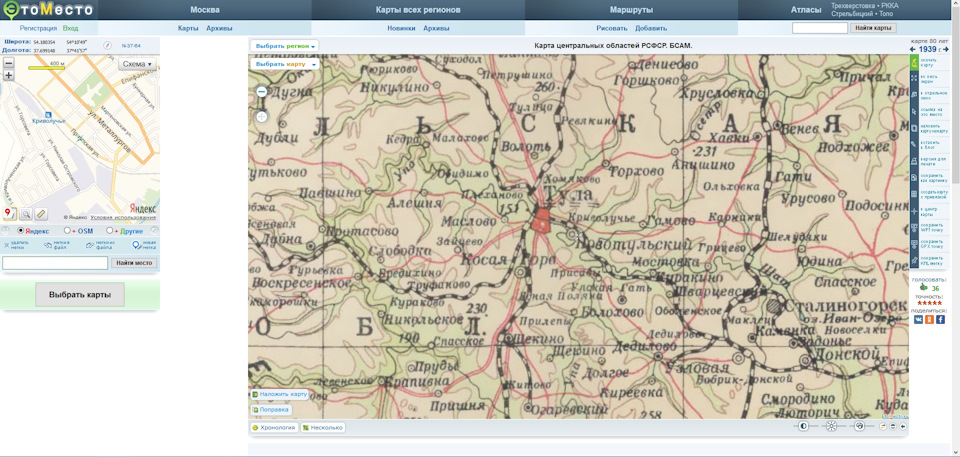Select the Другие map source radio
Viewport: 960px width, 457px height.
pos(110,231)
